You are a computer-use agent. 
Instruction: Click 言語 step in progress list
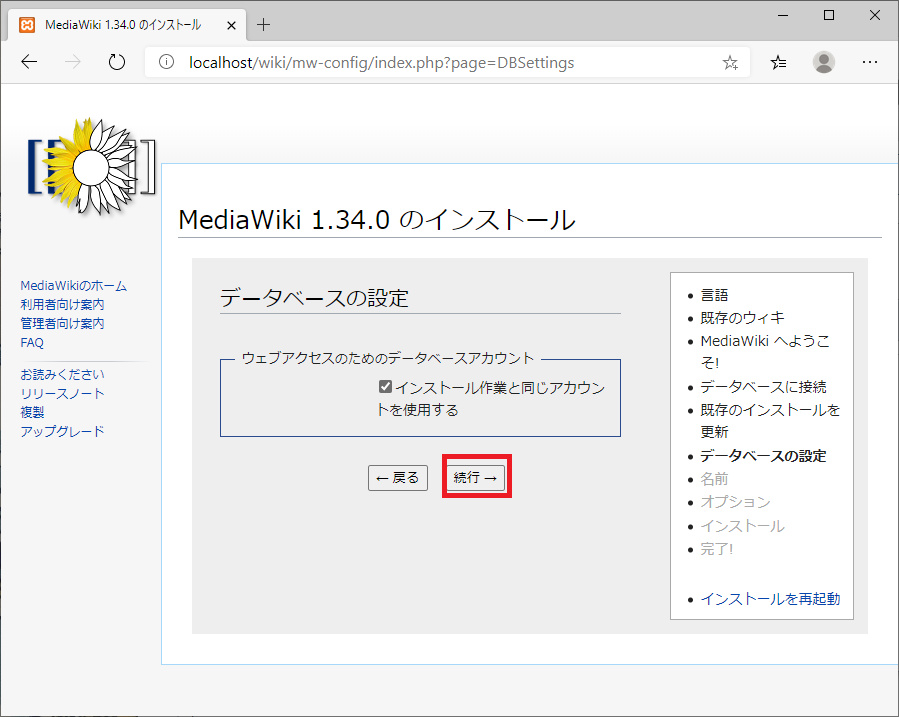tap(714, 295)
